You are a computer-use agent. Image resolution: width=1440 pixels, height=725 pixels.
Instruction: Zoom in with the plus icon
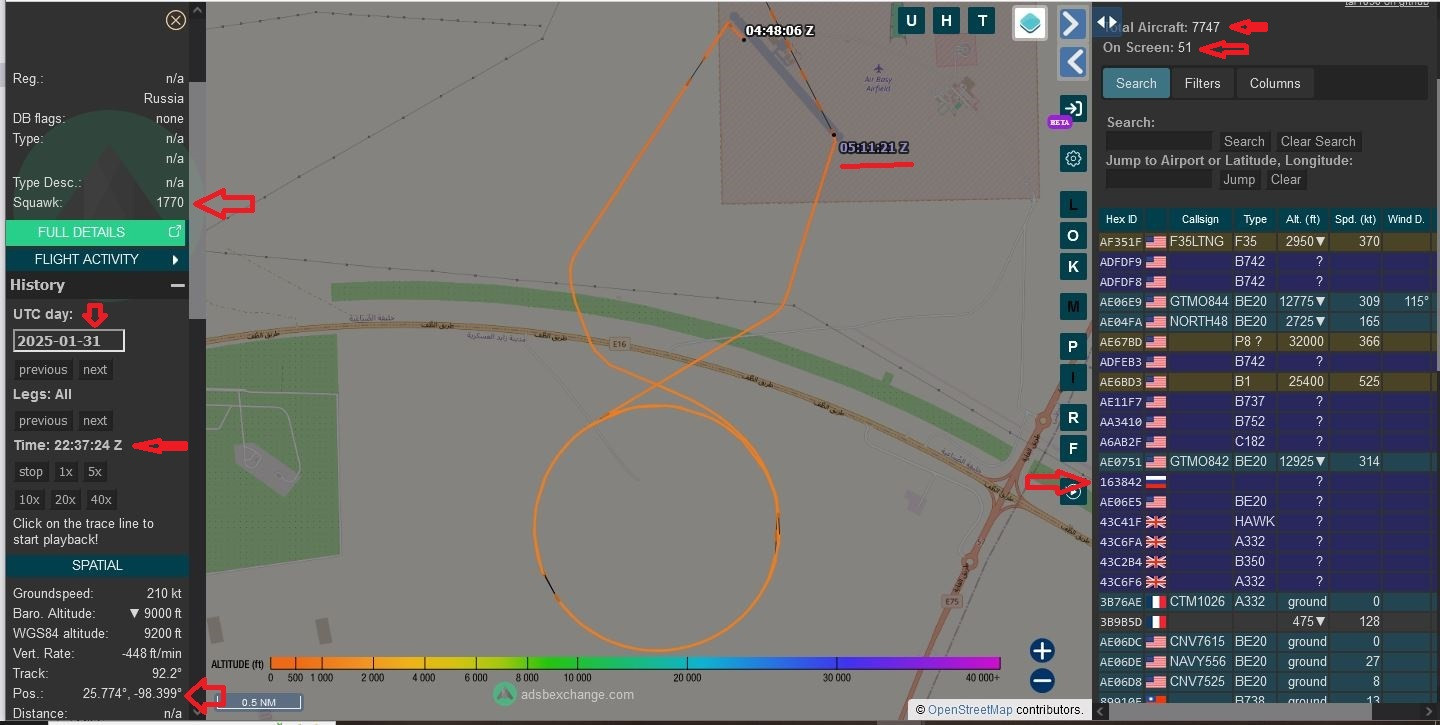click(x=1042, y=651)
